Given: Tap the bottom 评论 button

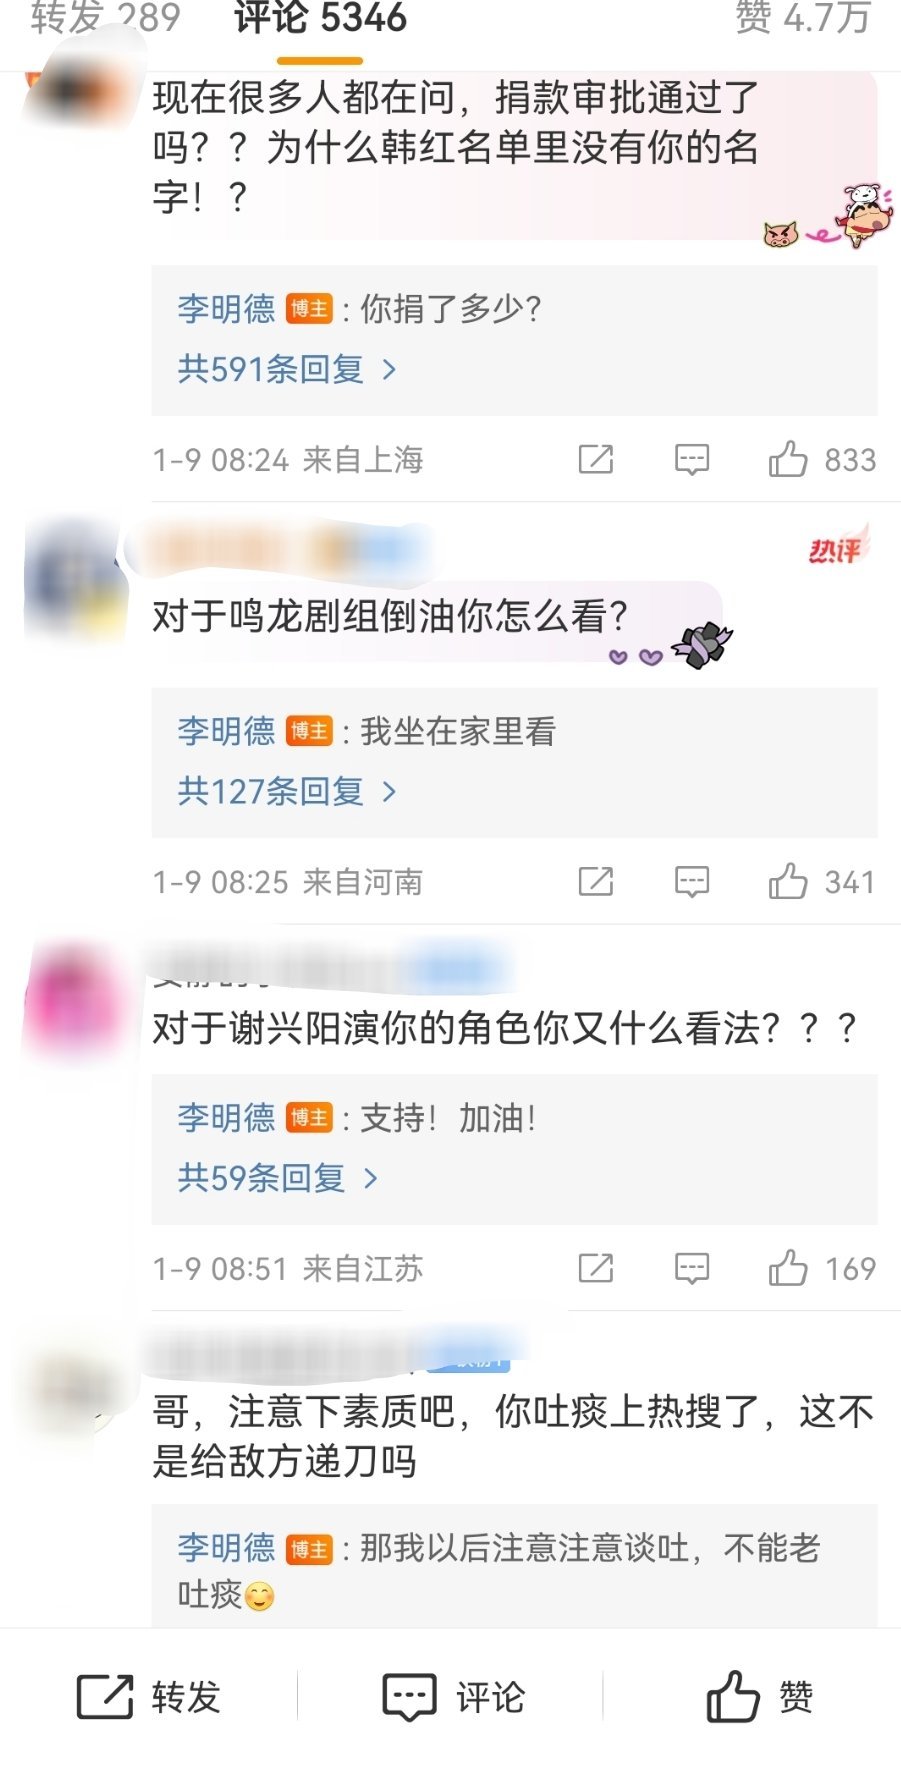Looking at the screenshot, I should [x=454, y=1697].
